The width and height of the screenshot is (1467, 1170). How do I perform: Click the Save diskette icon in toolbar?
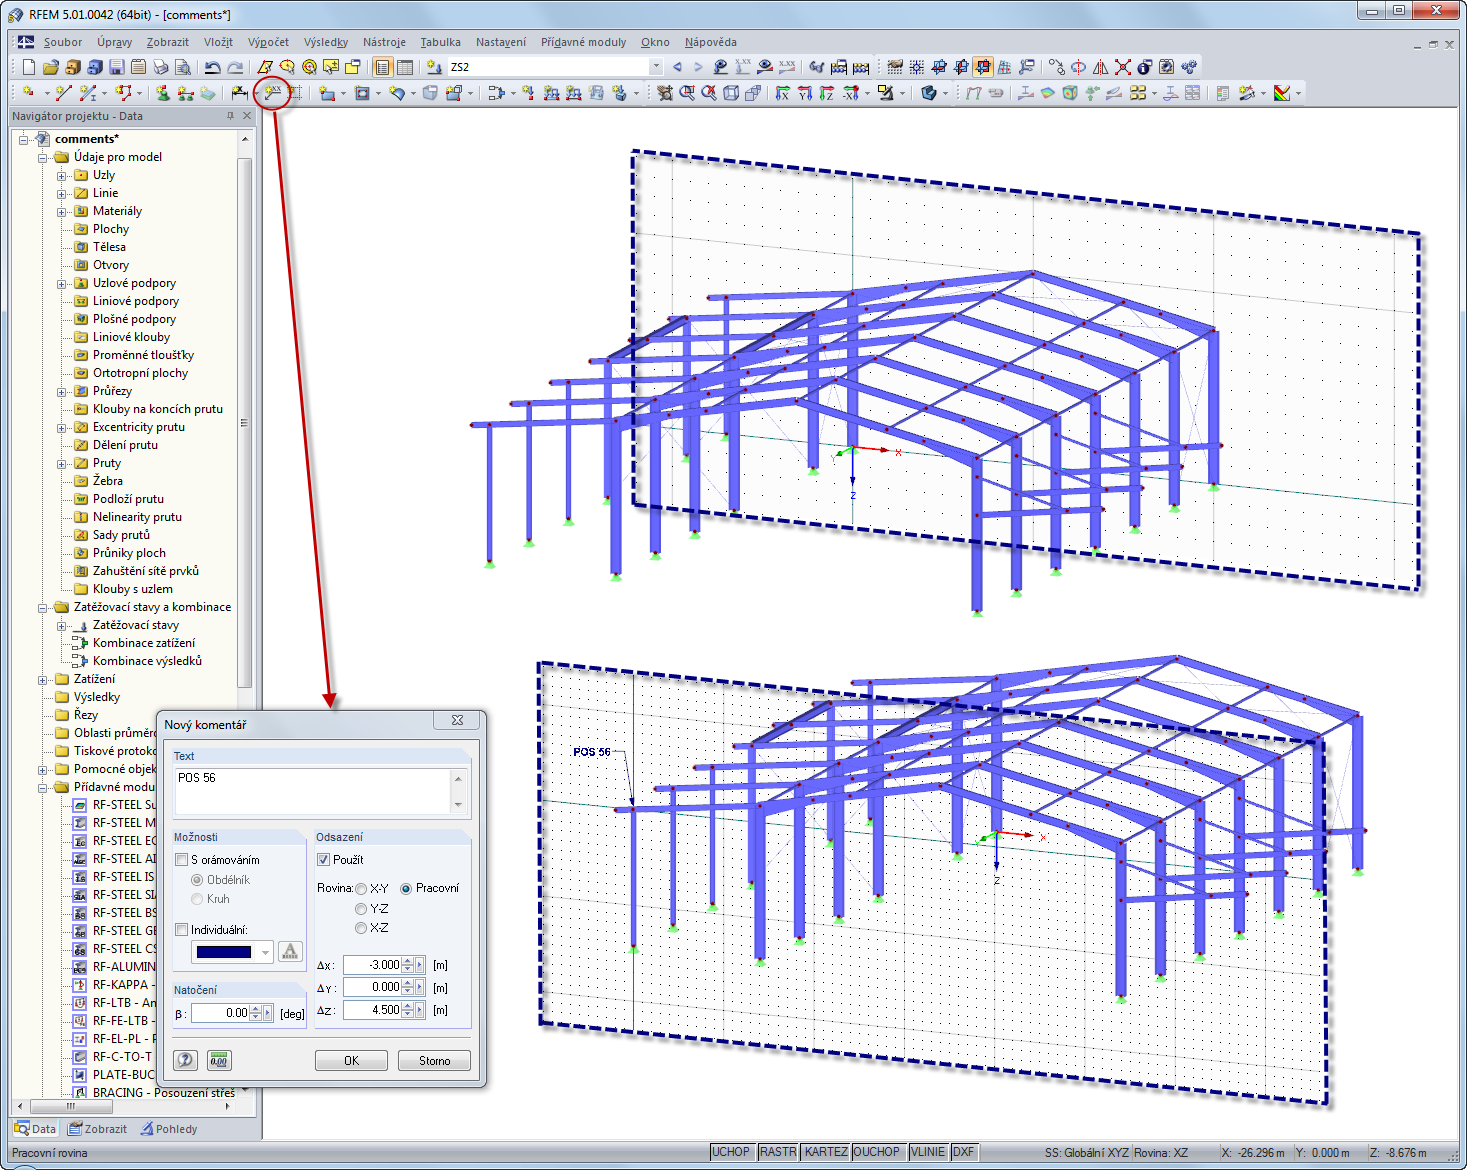point(116,67)
